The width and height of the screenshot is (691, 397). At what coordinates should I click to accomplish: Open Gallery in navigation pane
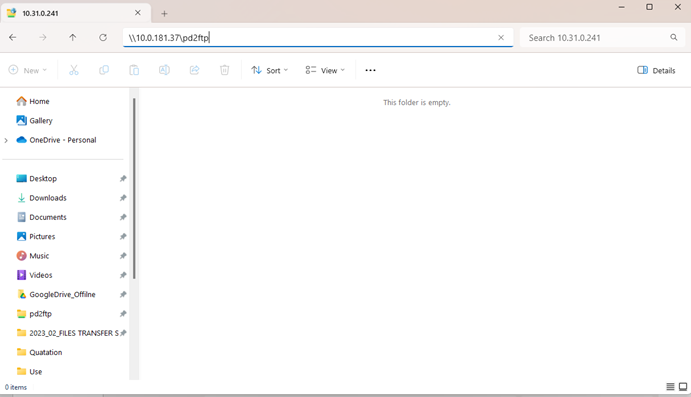[41, 120]
